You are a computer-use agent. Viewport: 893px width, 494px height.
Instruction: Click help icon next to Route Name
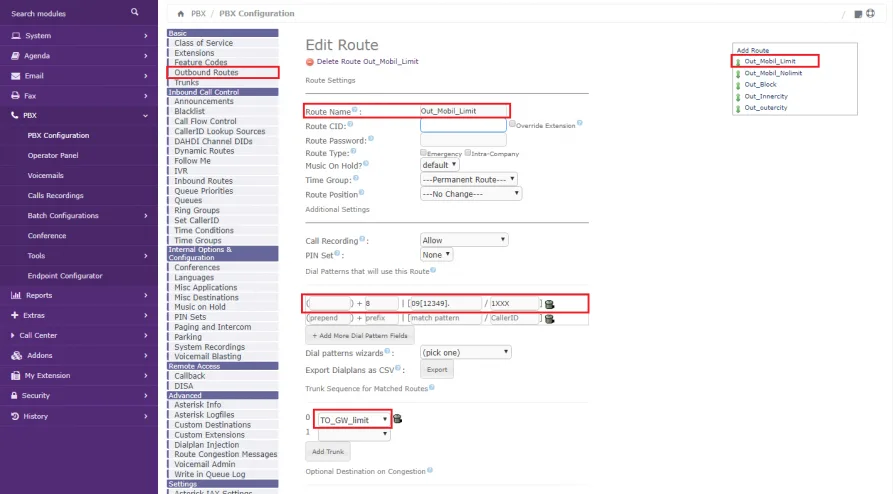354,109
